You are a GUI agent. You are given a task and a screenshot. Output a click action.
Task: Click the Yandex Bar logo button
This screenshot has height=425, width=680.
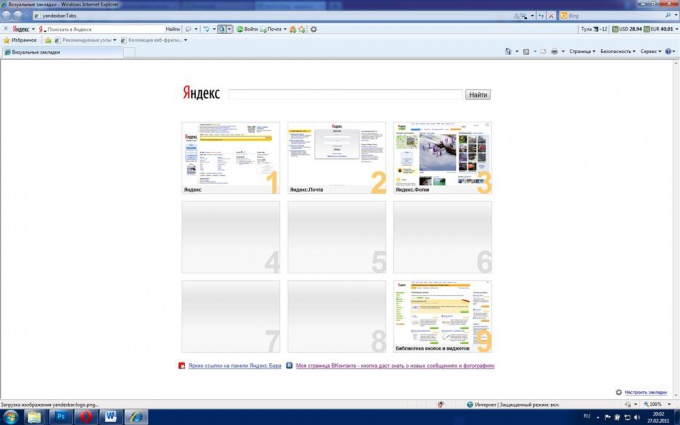click(x=20, y=29)
